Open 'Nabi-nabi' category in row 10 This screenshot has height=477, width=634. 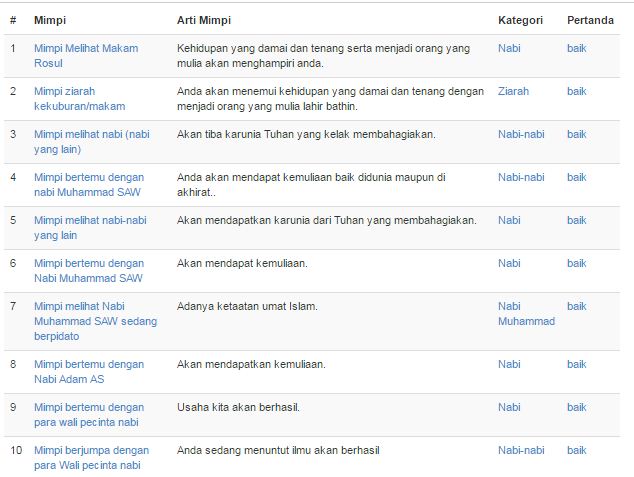(521, 450)
